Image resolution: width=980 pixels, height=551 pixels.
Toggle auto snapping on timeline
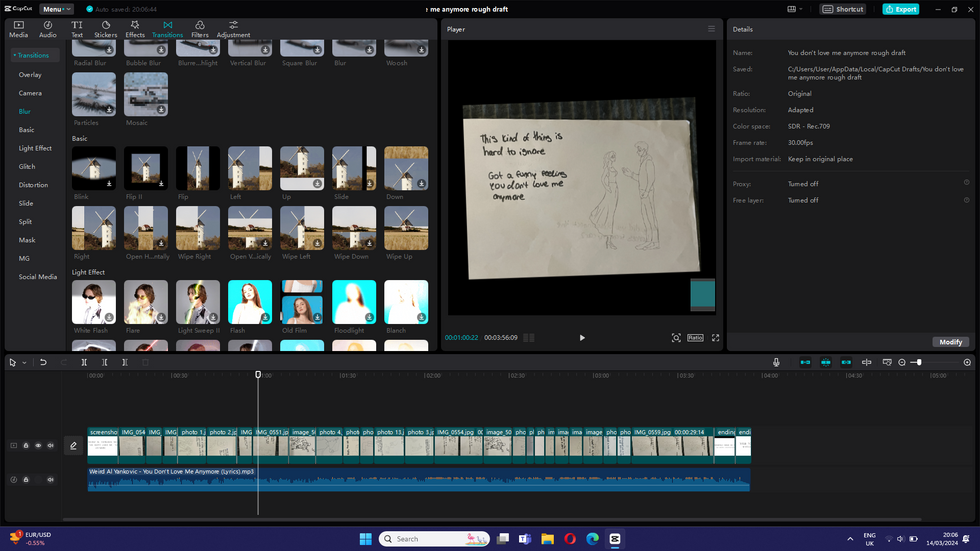(826, 362)
